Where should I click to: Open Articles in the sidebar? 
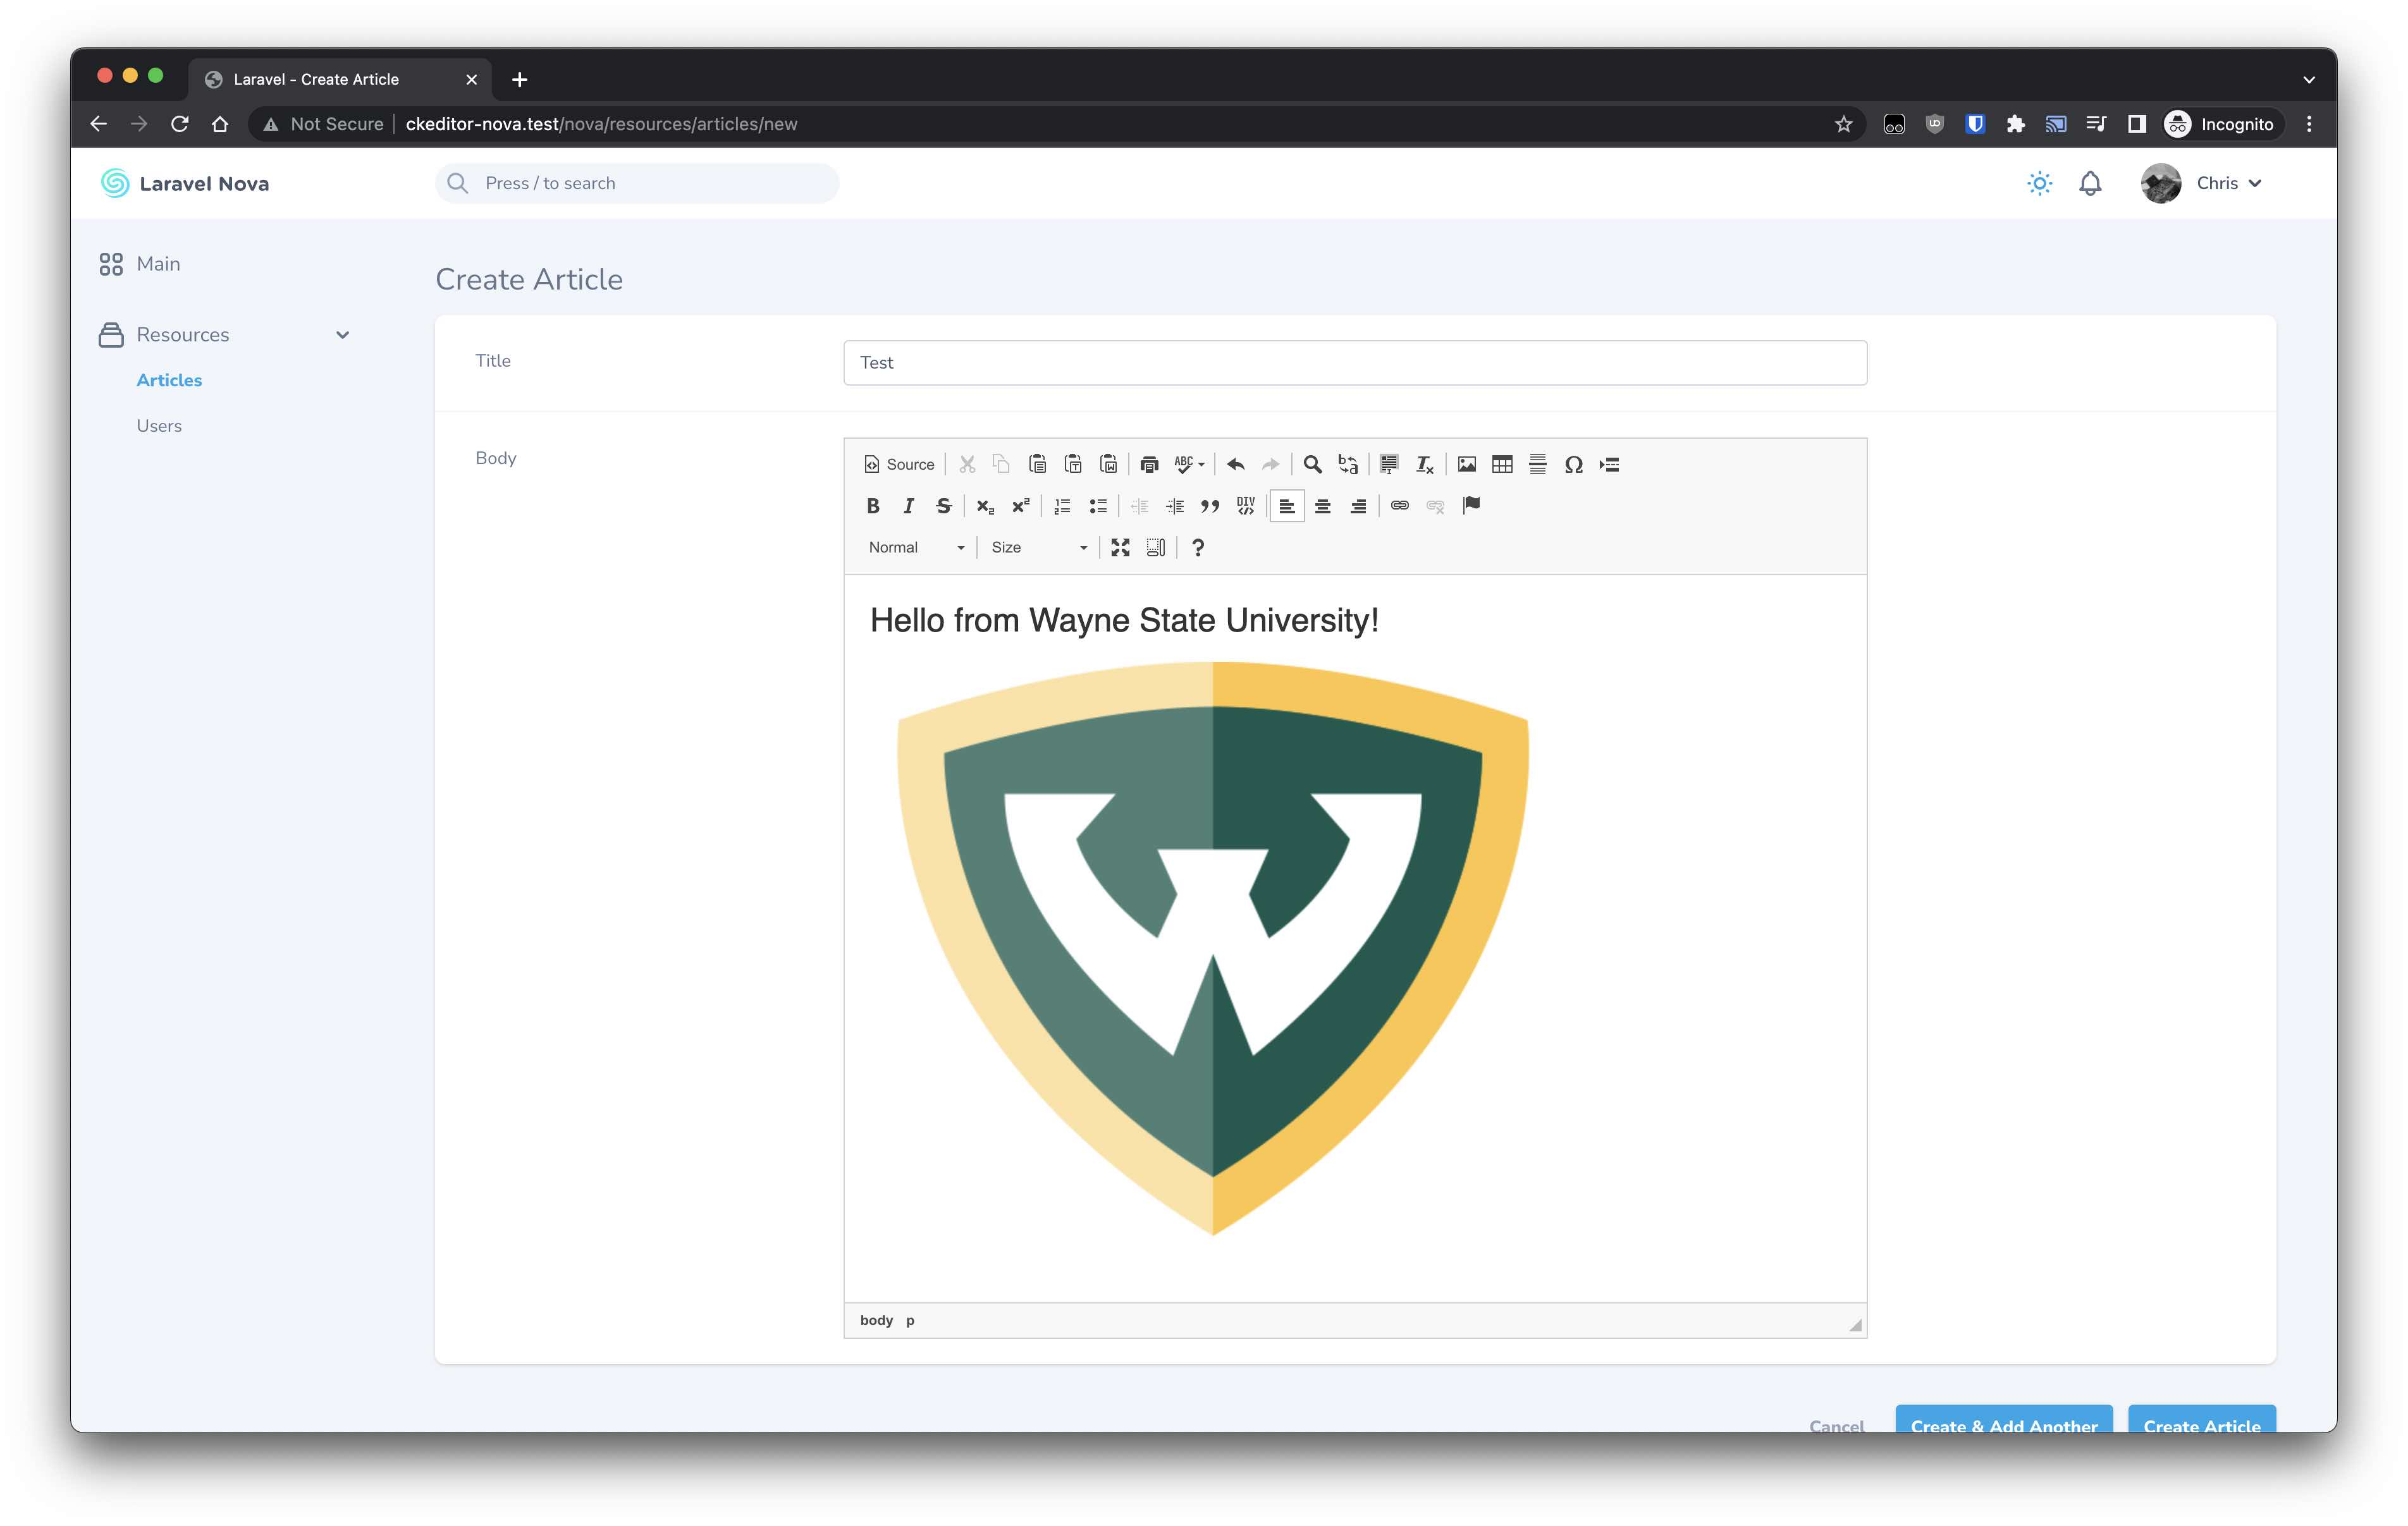(x=169, y=380)
